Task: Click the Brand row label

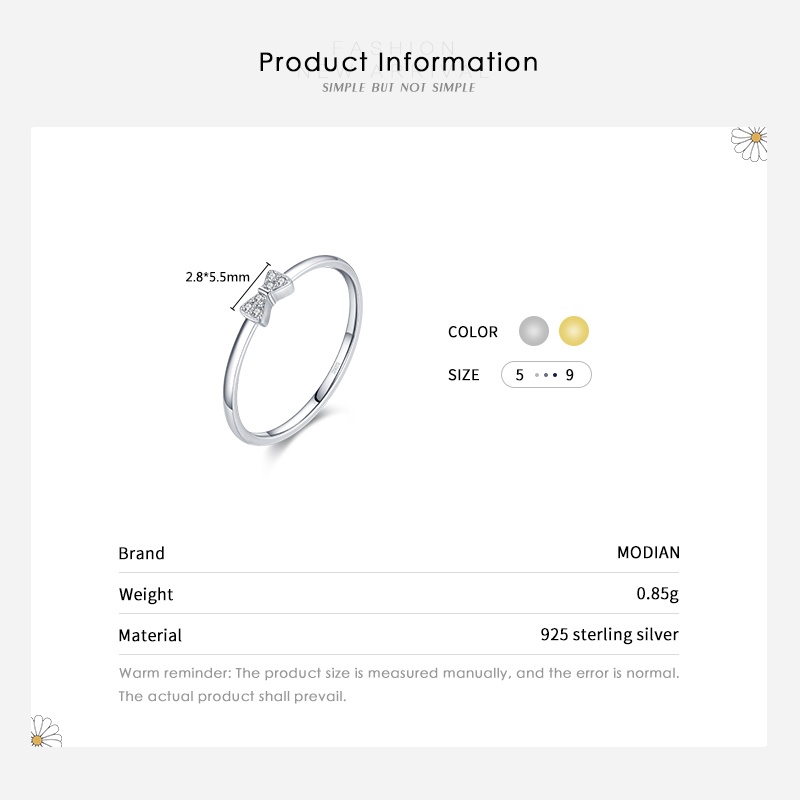Action: tap(142, 553)
